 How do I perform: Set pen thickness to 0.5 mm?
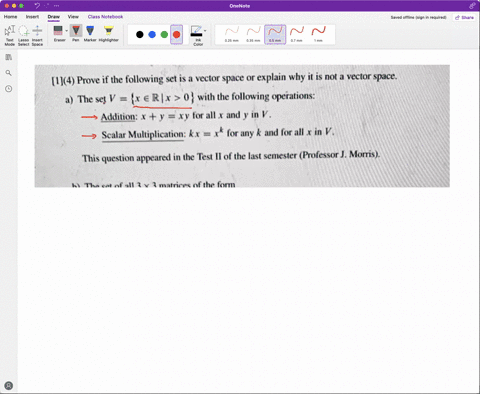click(275, 34)
